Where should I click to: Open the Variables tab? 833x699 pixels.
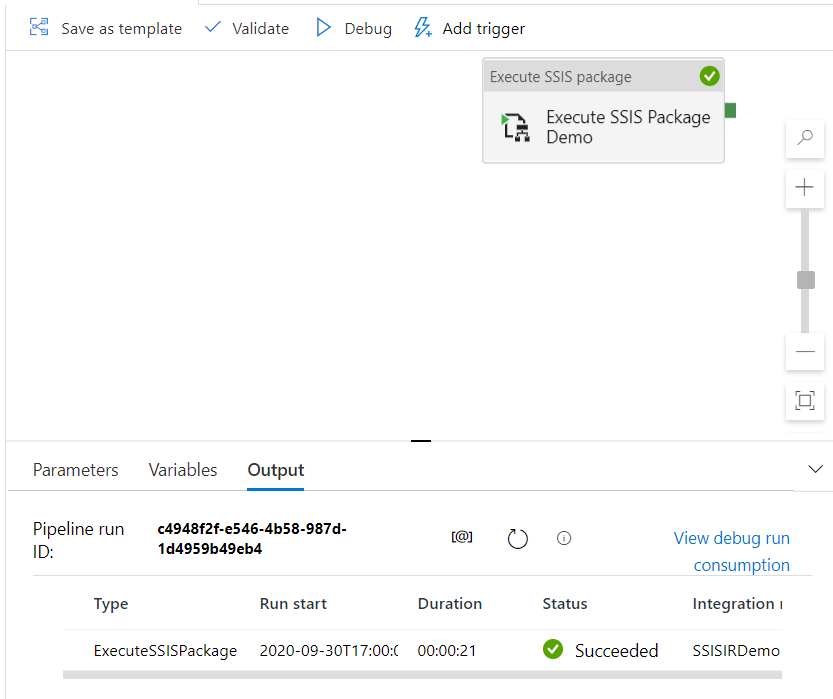pos(182,469)
